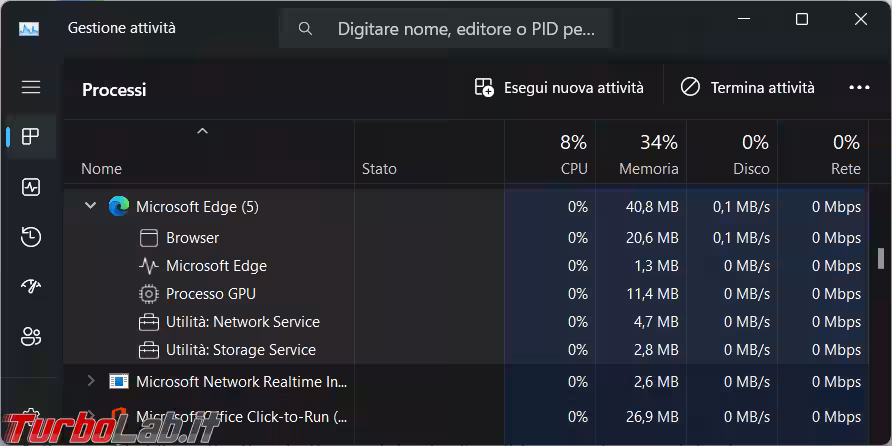Open the Users page in the sidebar
The width and height of the screenshot is (892, 446).
[x=31, y=336]
